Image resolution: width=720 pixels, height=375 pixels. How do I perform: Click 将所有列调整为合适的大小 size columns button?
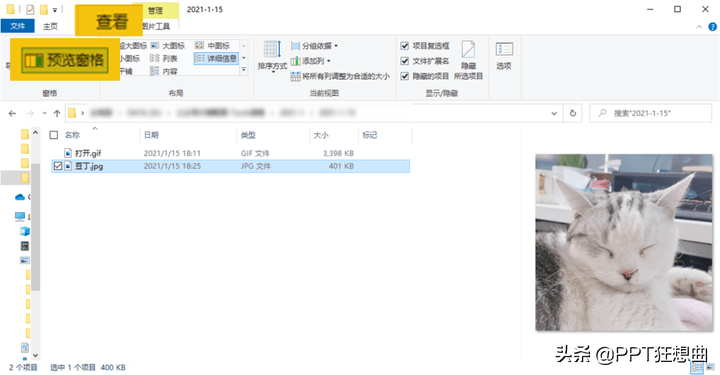[340, 76]
